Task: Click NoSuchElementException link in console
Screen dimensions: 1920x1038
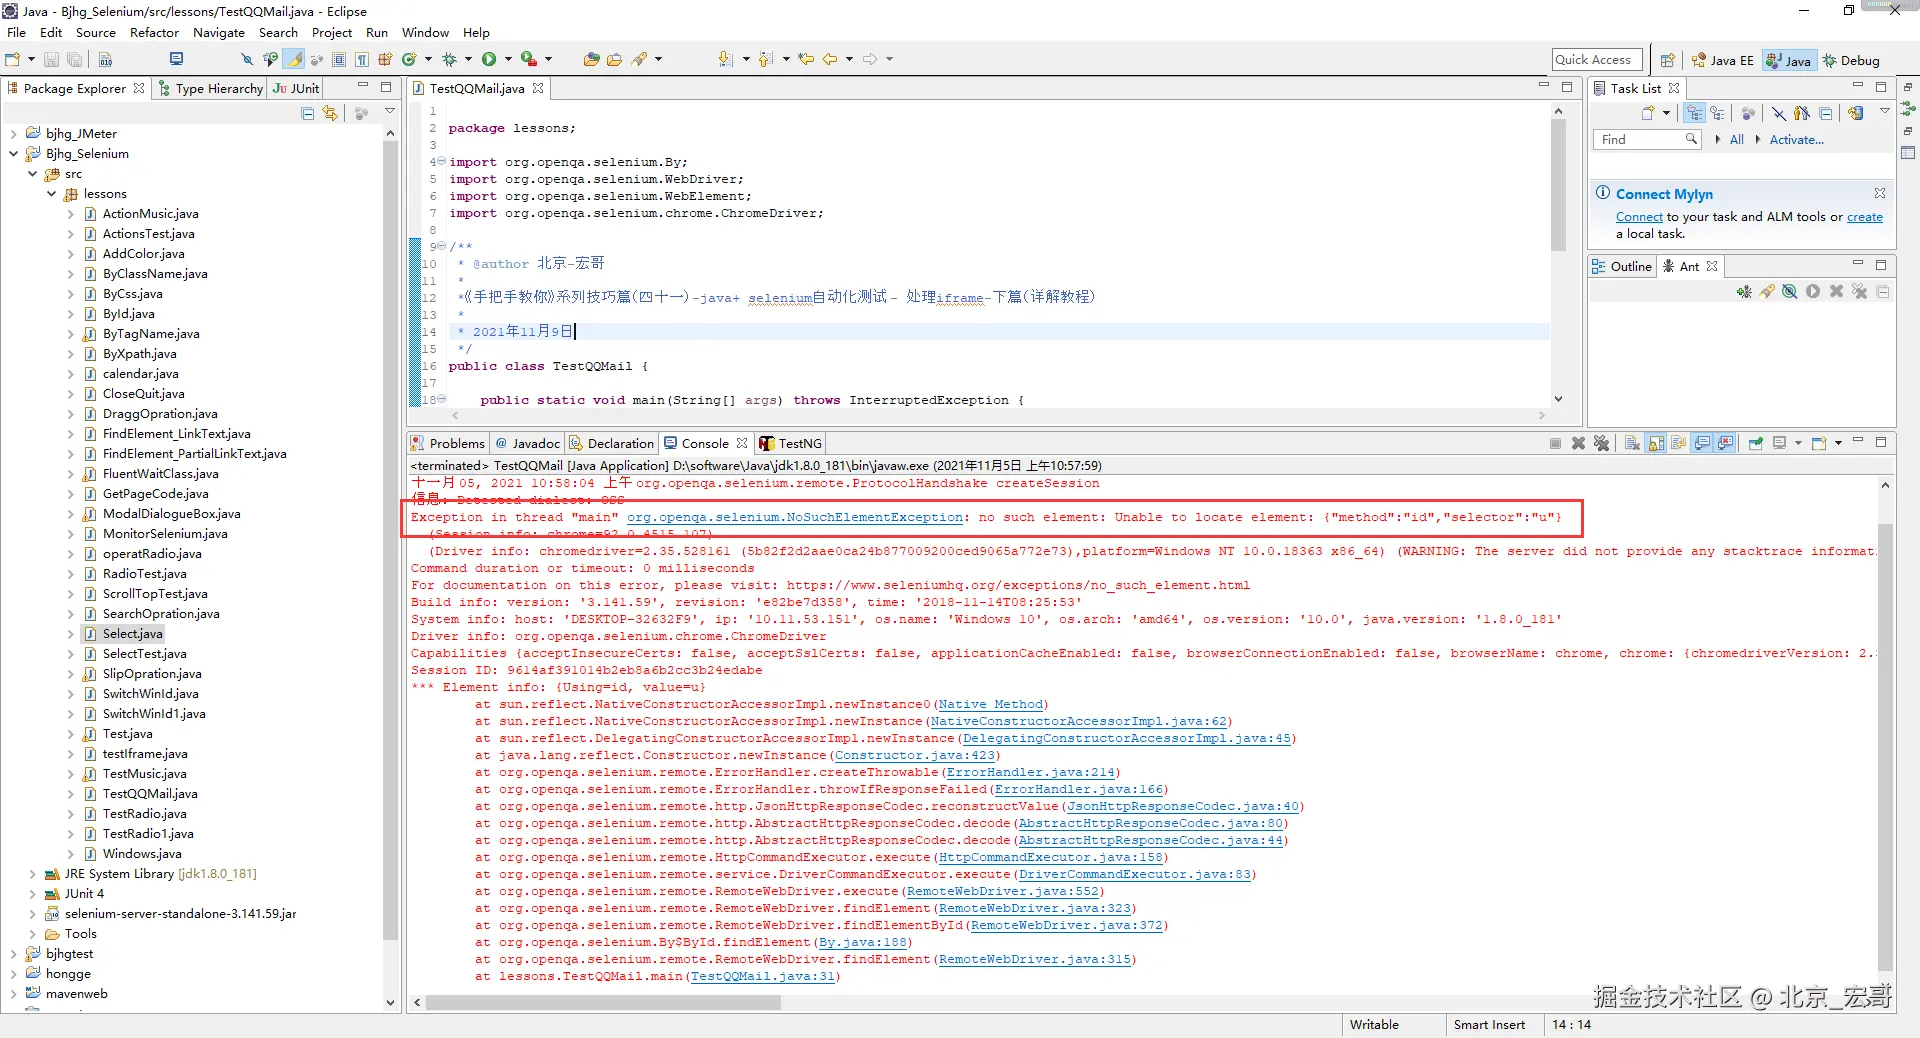Action: point(795,517)
